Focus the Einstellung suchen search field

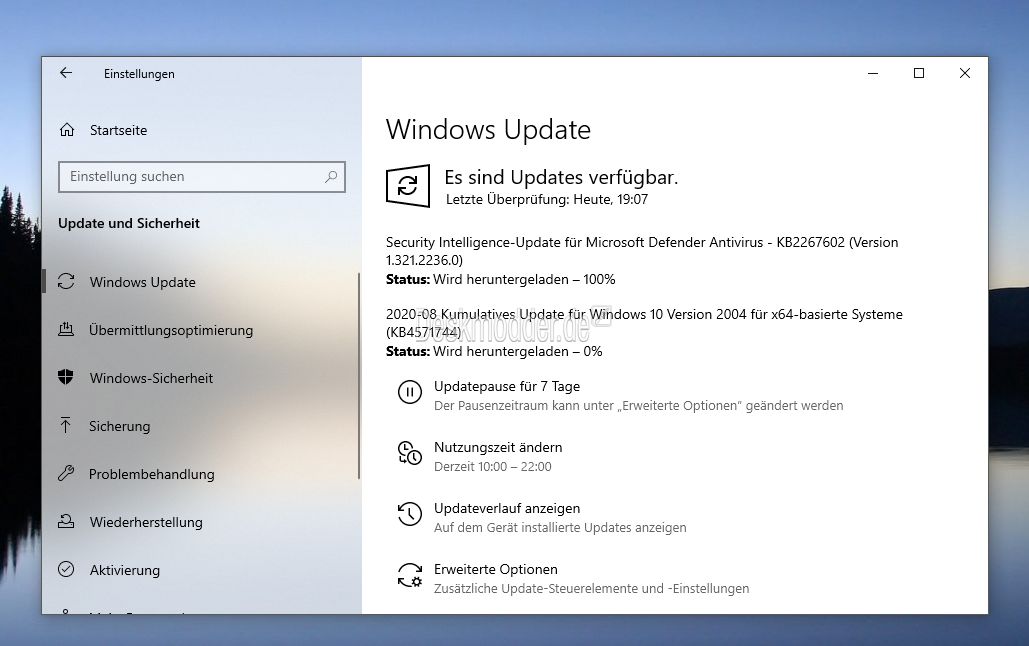tap(201, 177)
